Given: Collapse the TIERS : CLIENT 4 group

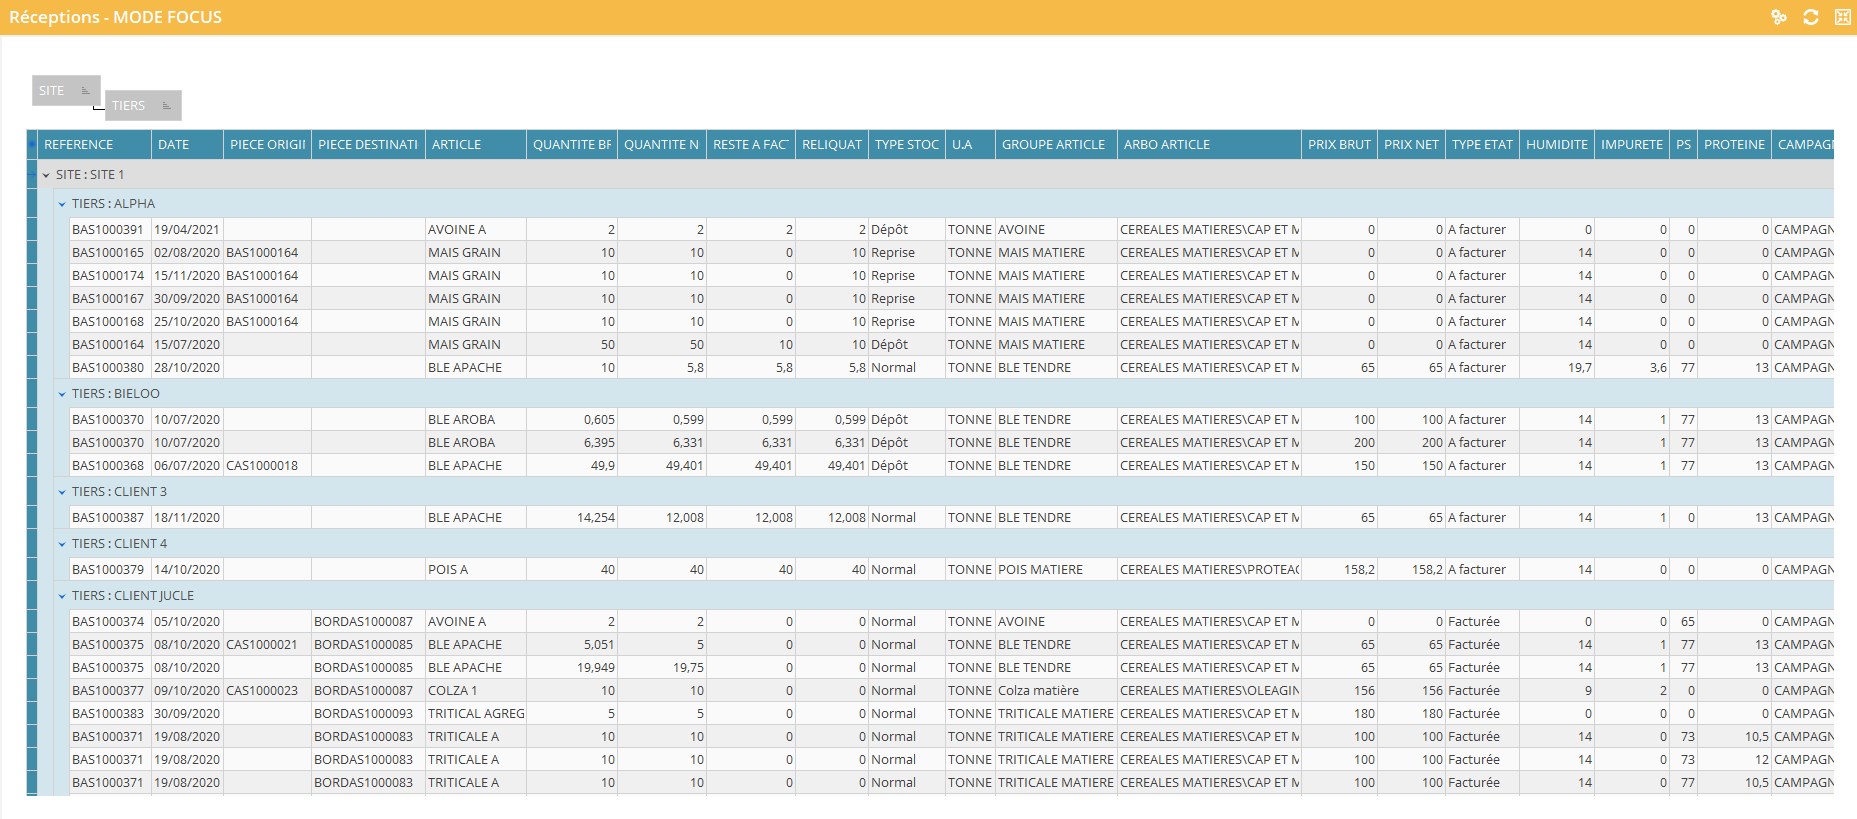Looking at the screenshot, I should [x=62, y=544].
